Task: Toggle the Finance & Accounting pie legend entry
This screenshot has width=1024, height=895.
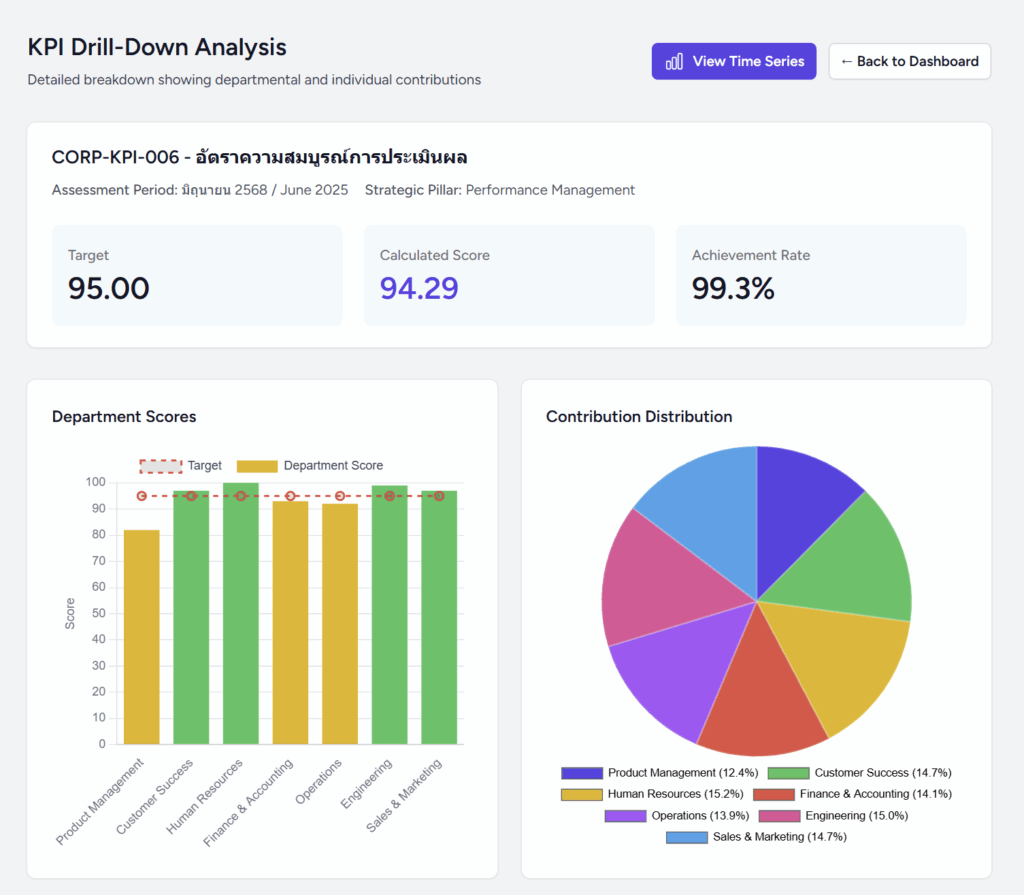Action: 852,794
